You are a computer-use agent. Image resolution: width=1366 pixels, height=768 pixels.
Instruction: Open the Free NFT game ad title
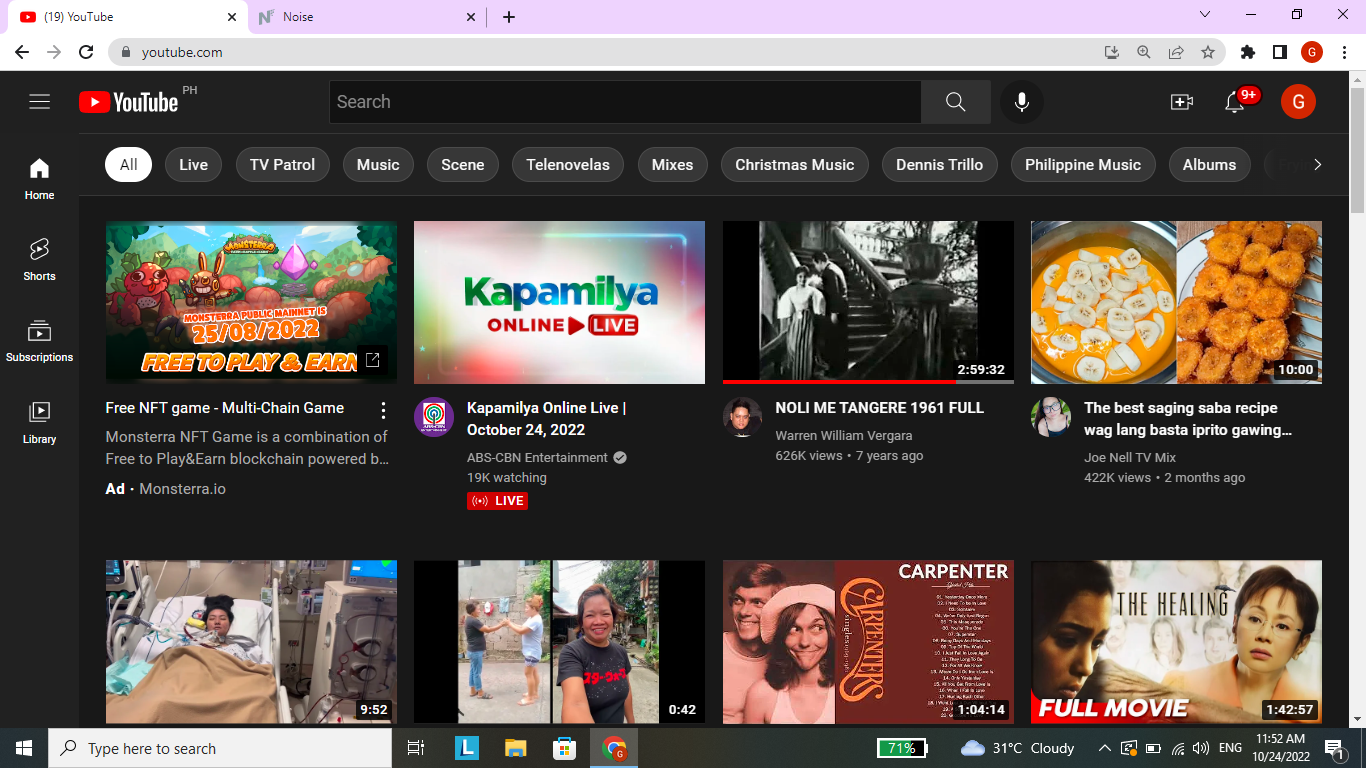(x=225, y=408)
